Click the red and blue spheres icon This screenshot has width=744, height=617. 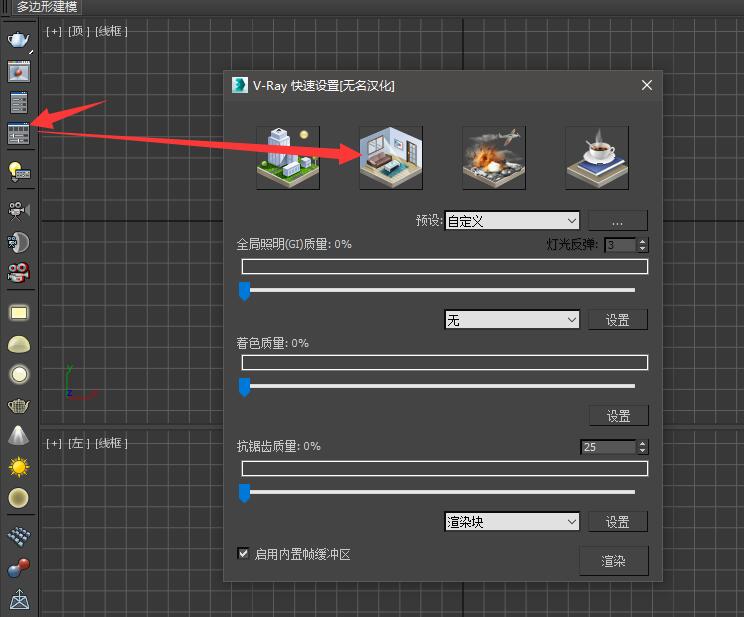(x=19, y=568)
